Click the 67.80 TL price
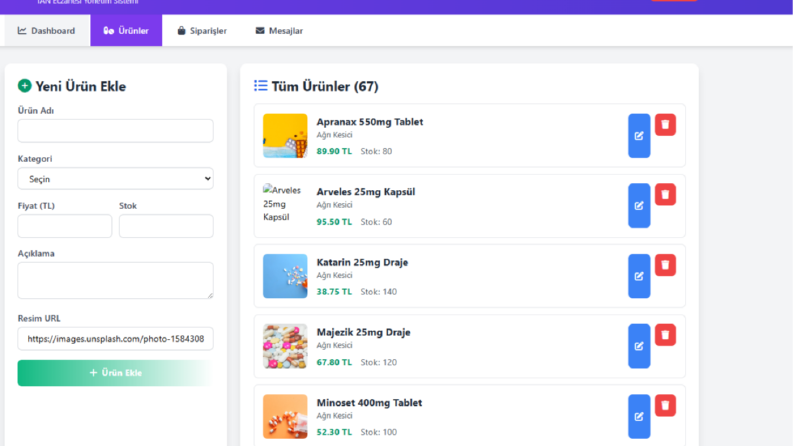793x446 pixels. point(334,362)
